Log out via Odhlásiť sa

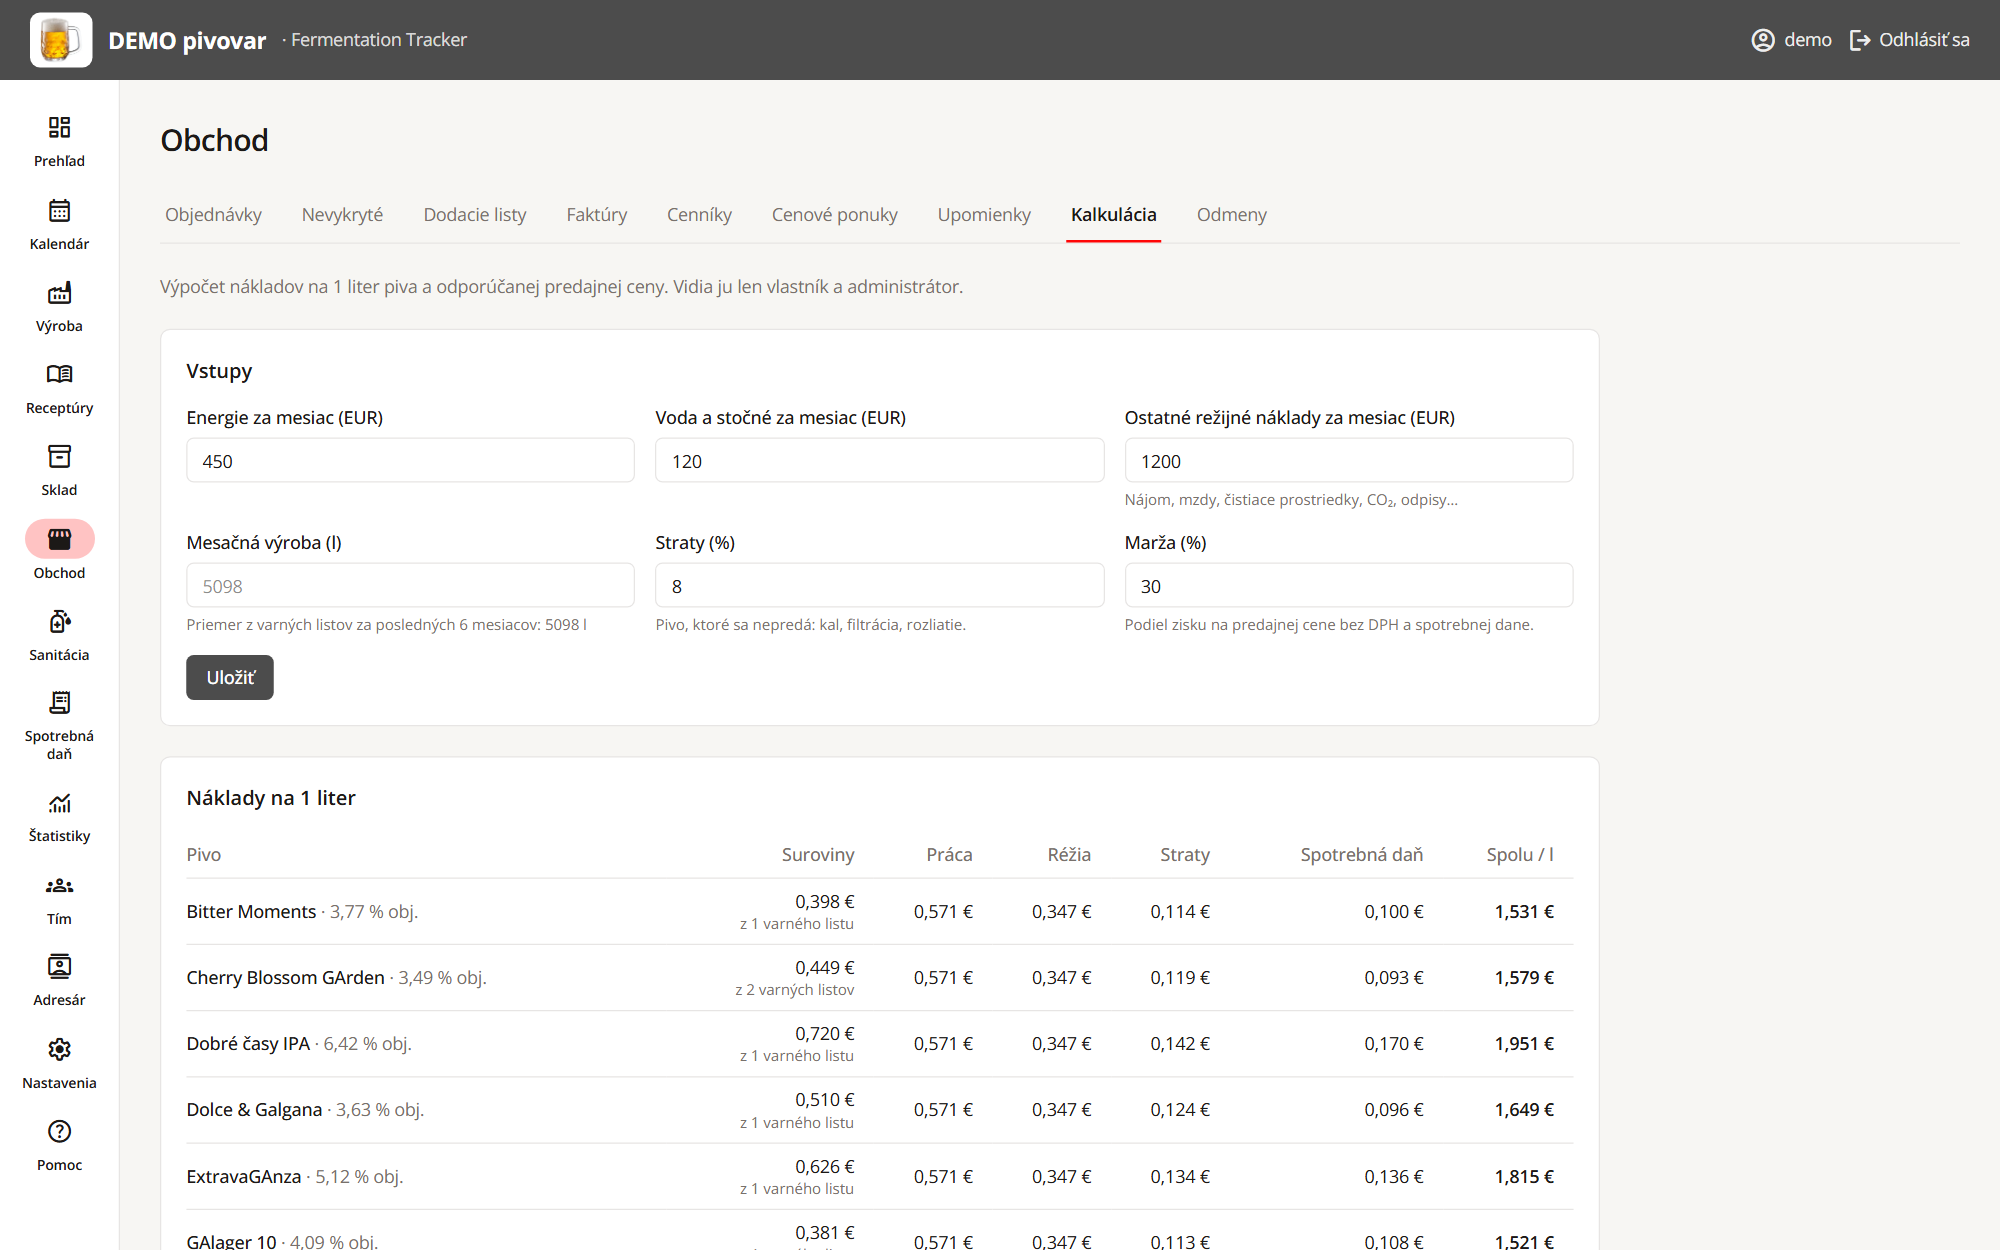click(1910, 40)
